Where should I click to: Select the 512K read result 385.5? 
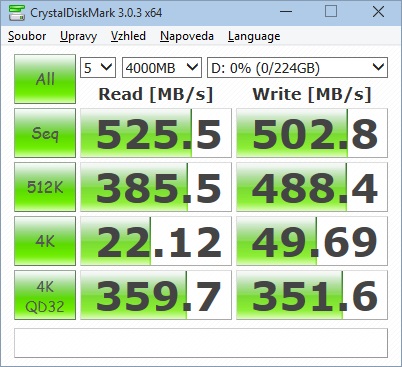coord(156,187)
